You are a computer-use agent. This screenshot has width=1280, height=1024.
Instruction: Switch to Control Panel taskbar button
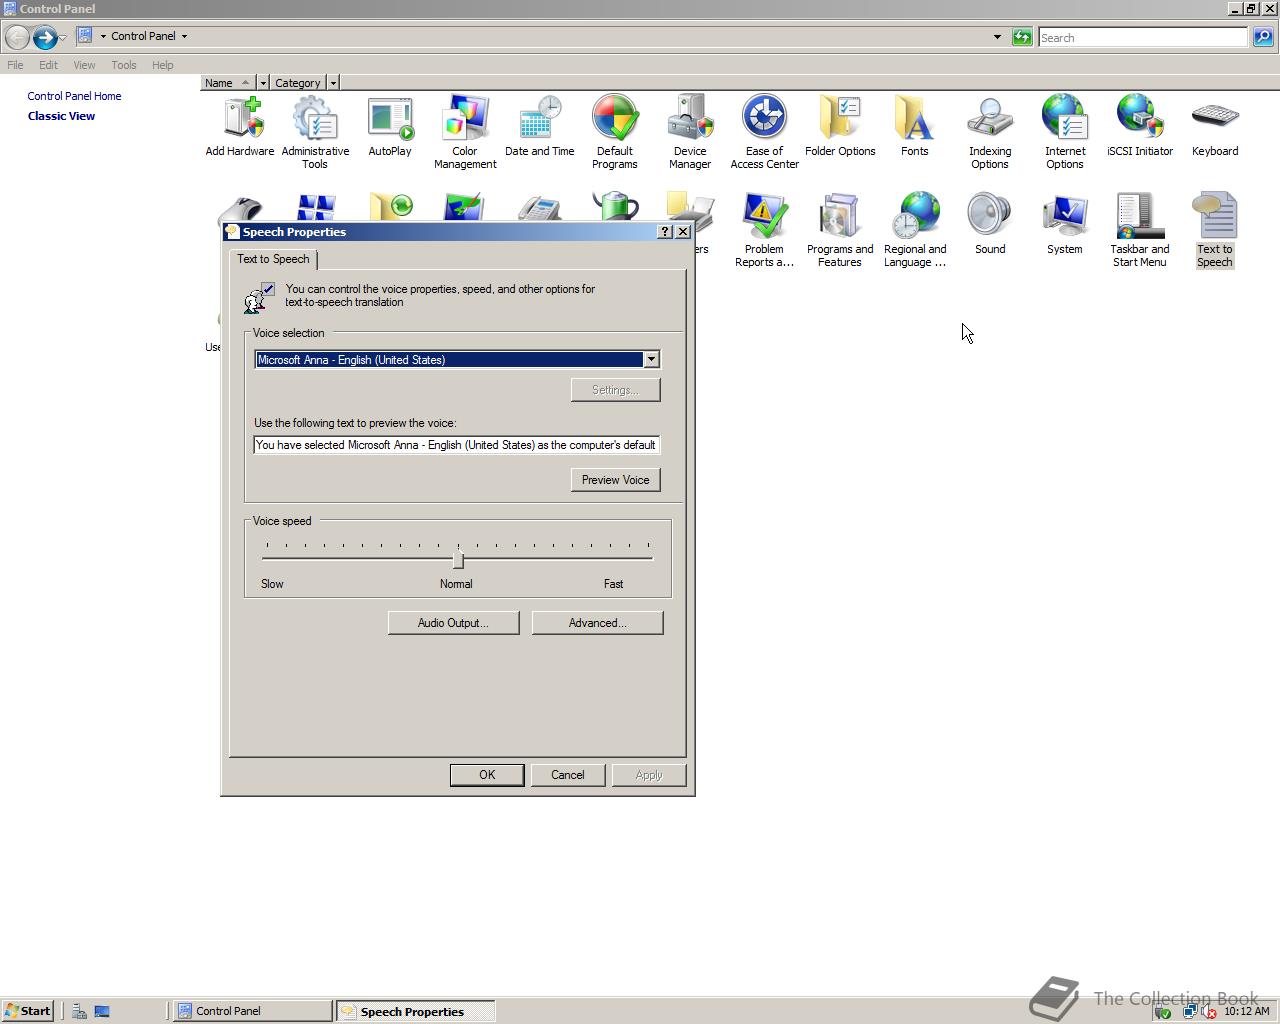[252, 1011]
